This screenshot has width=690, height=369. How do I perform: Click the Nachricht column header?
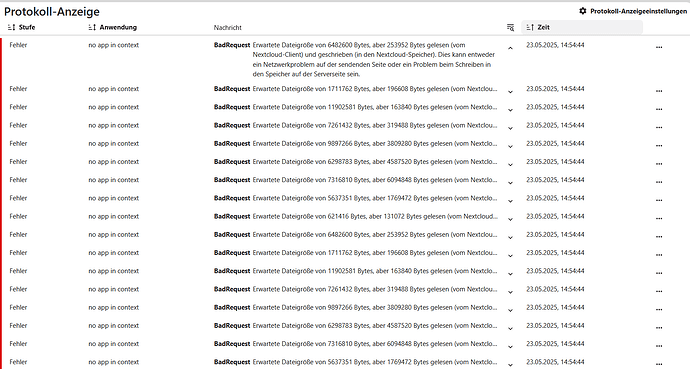click(228, 27)
